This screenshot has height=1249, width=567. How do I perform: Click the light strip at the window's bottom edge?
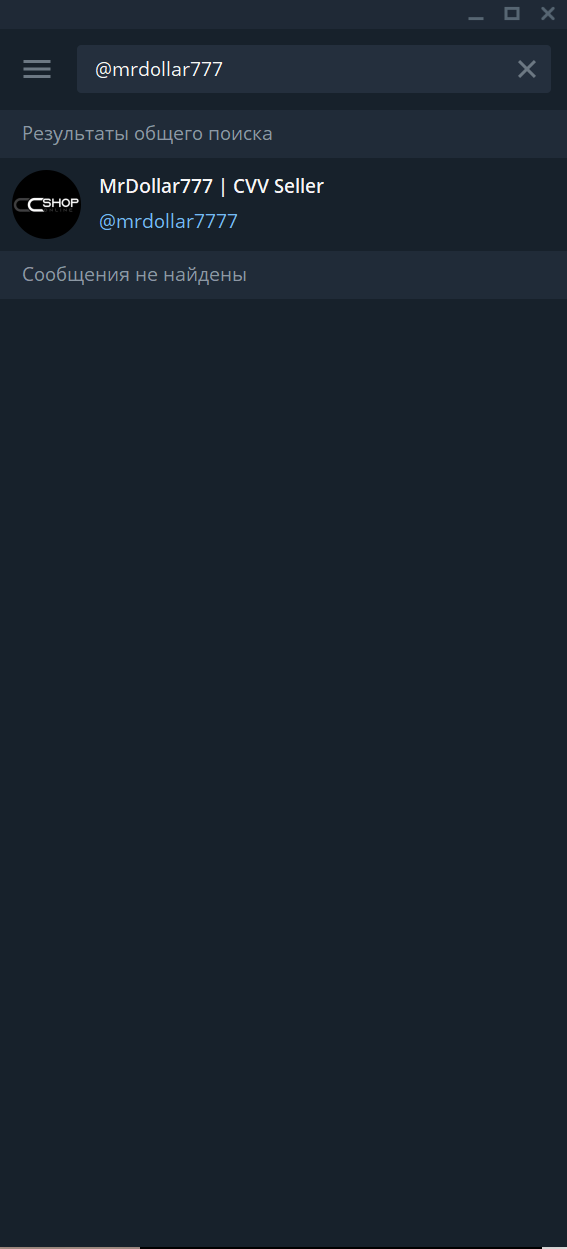[70, 1246]
